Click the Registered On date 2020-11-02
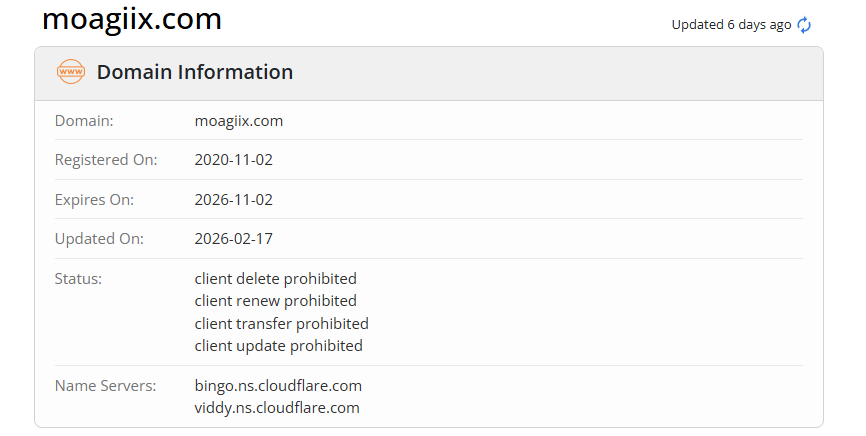Image resolution: width=866 pixels, height=436 pixels. (x=233, y=160)
